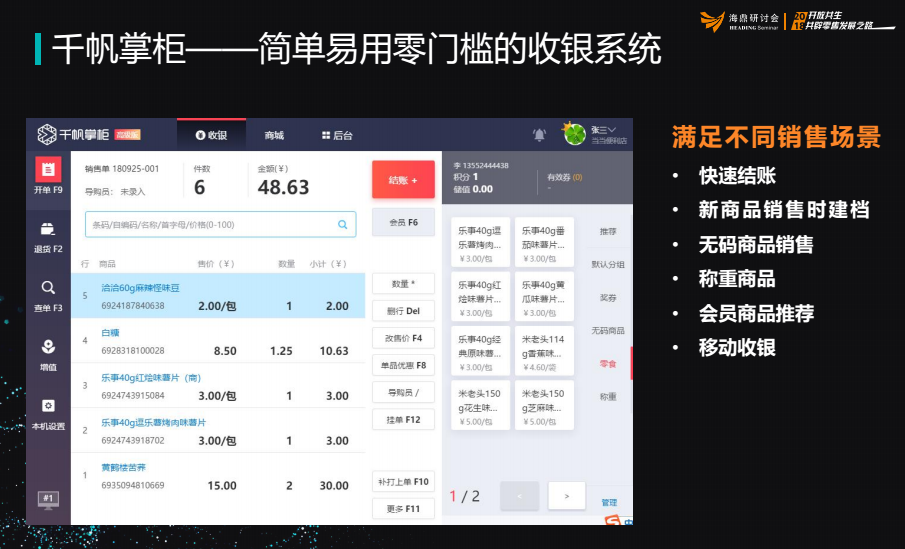This screenshot has width=905, height=549.
Task: Select the 推荐 category tab
Action: (608, 231)
